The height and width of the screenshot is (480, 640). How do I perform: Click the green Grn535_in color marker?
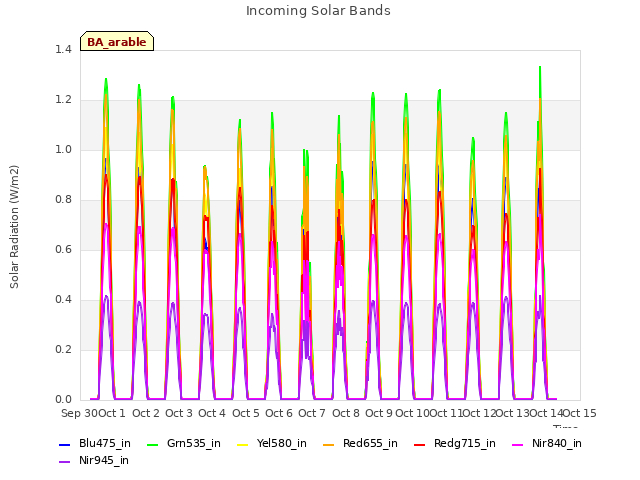pyautogui.click(x=152, y=444)
